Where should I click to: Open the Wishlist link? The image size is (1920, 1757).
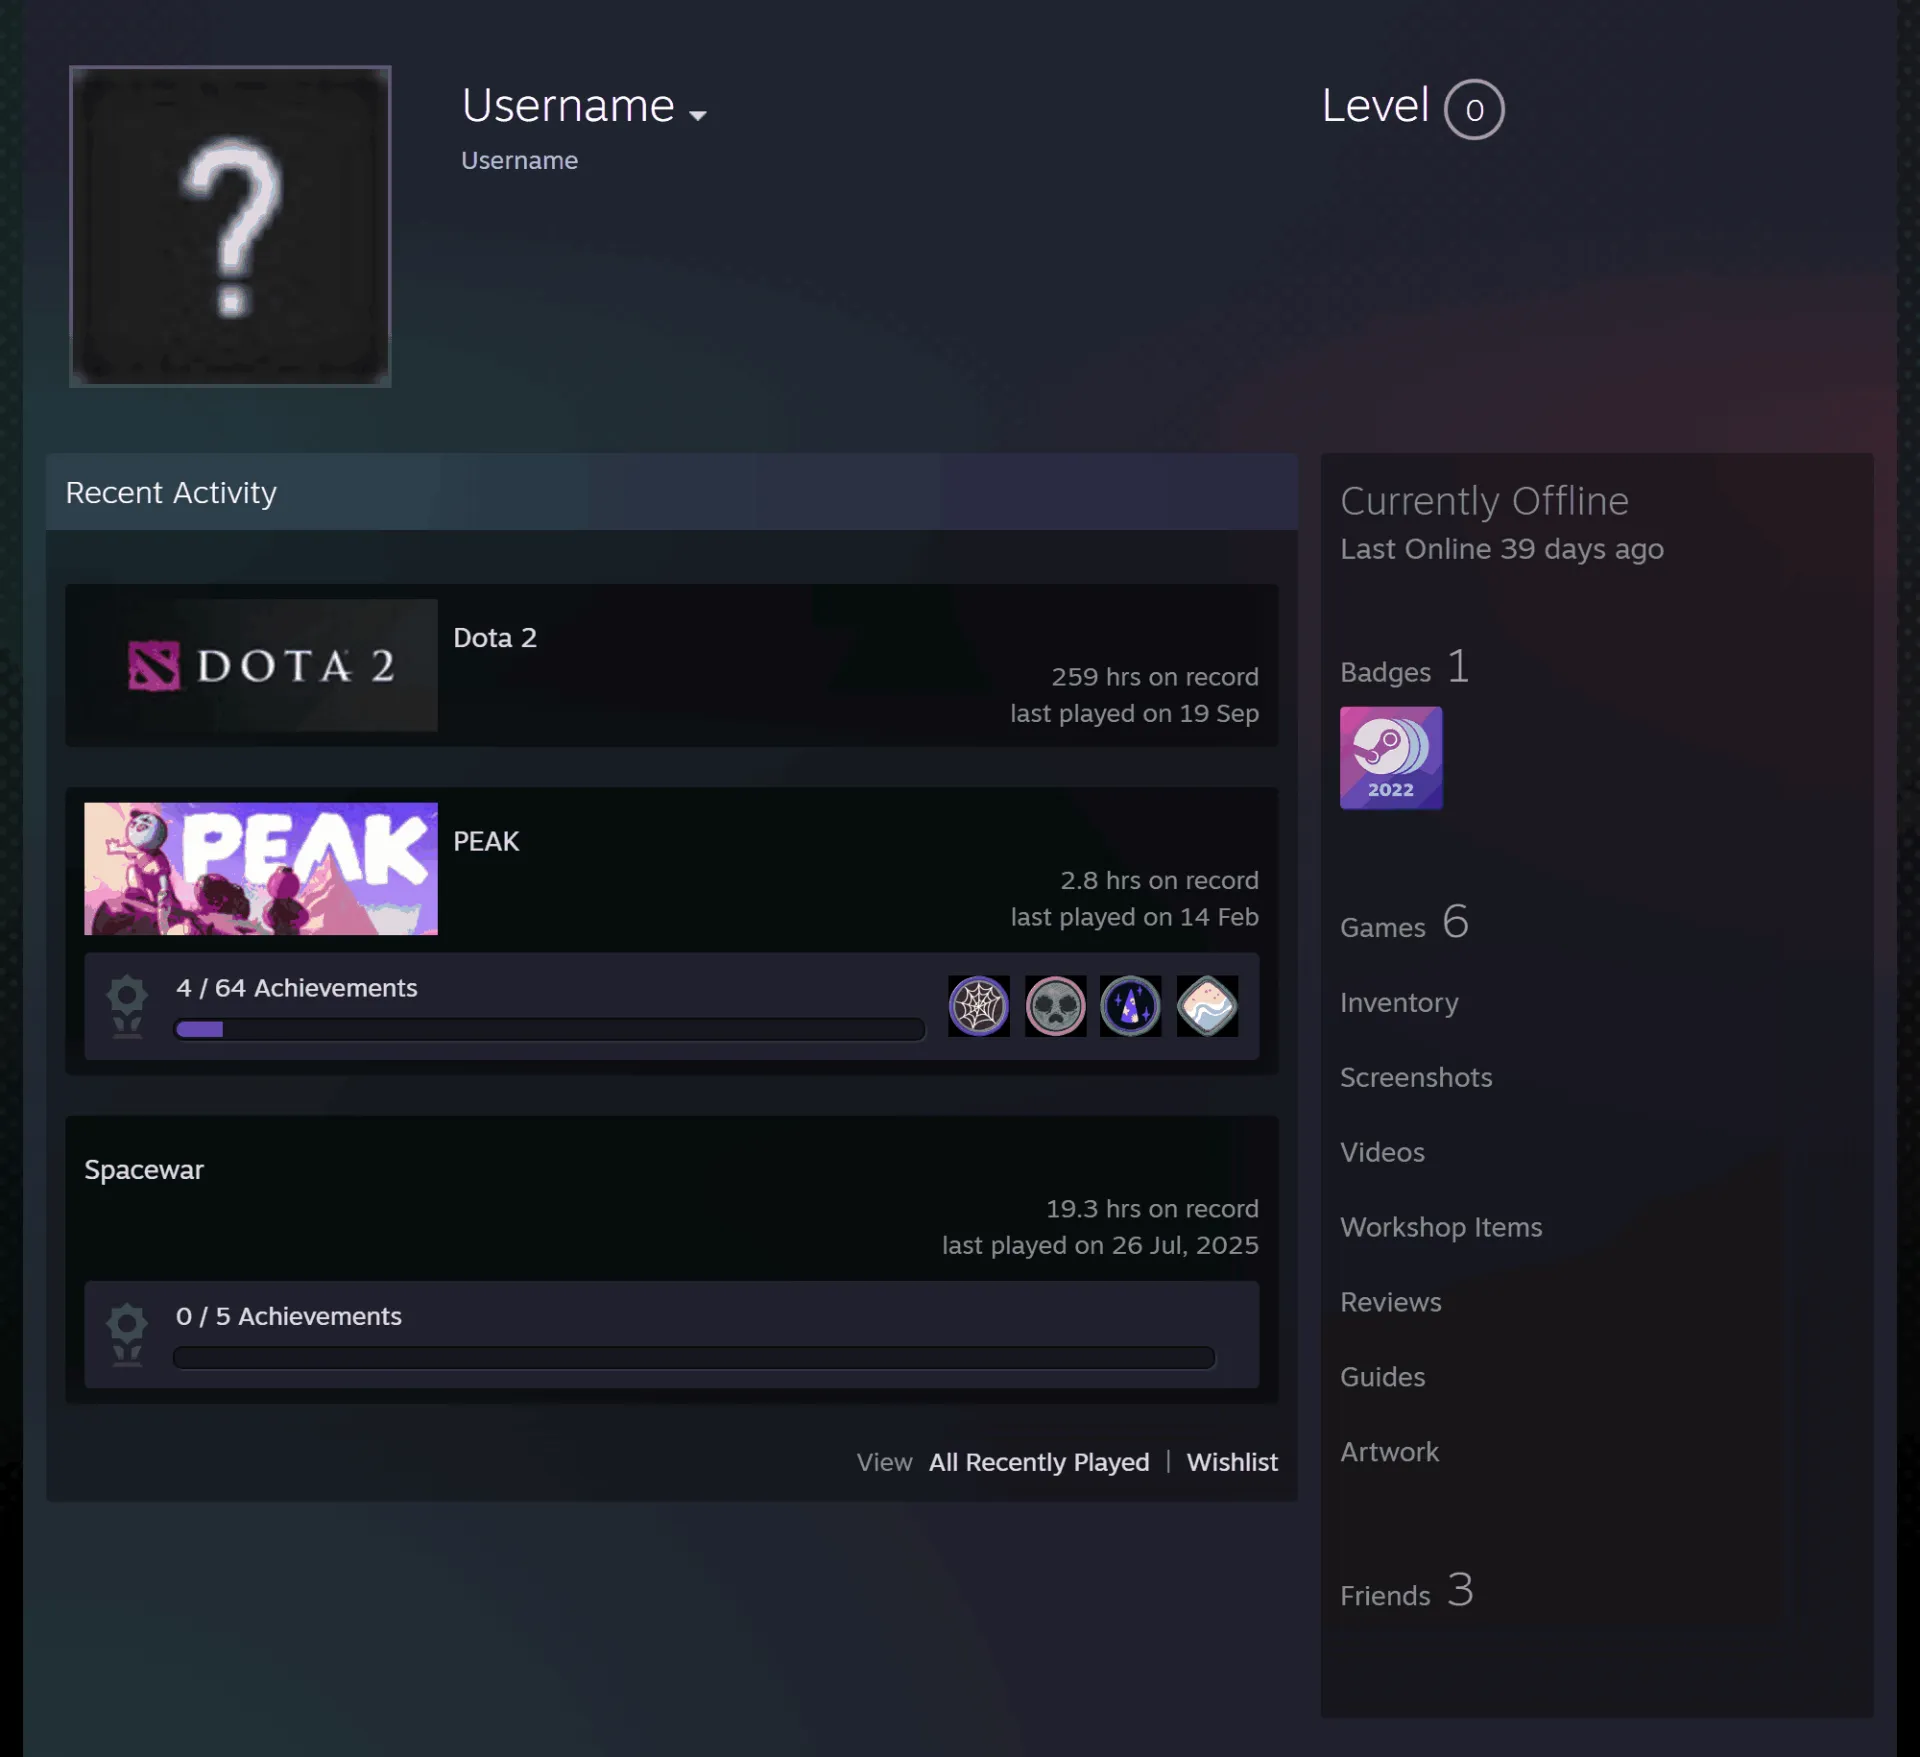[x=1232, y=1462]
